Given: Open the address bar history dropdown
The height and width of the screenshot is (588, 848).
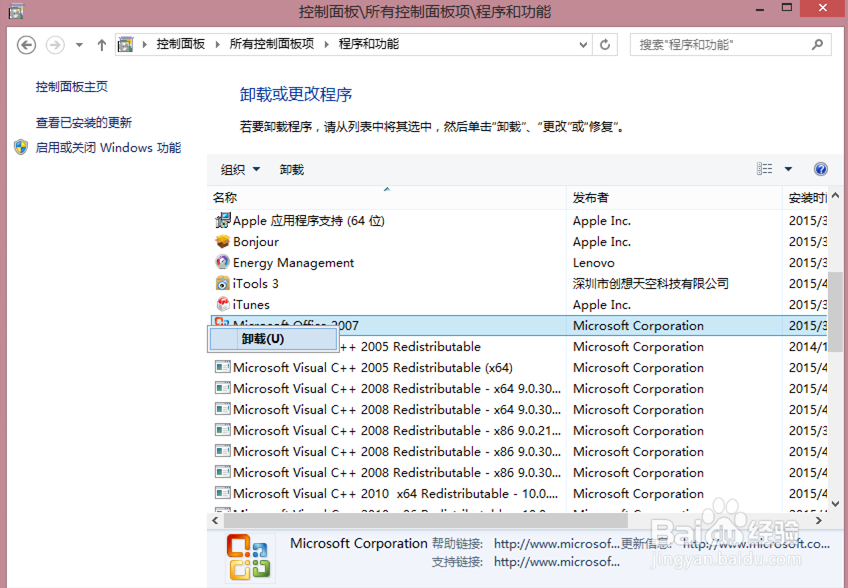Looking at the screenshot, I should pos(583,45).
